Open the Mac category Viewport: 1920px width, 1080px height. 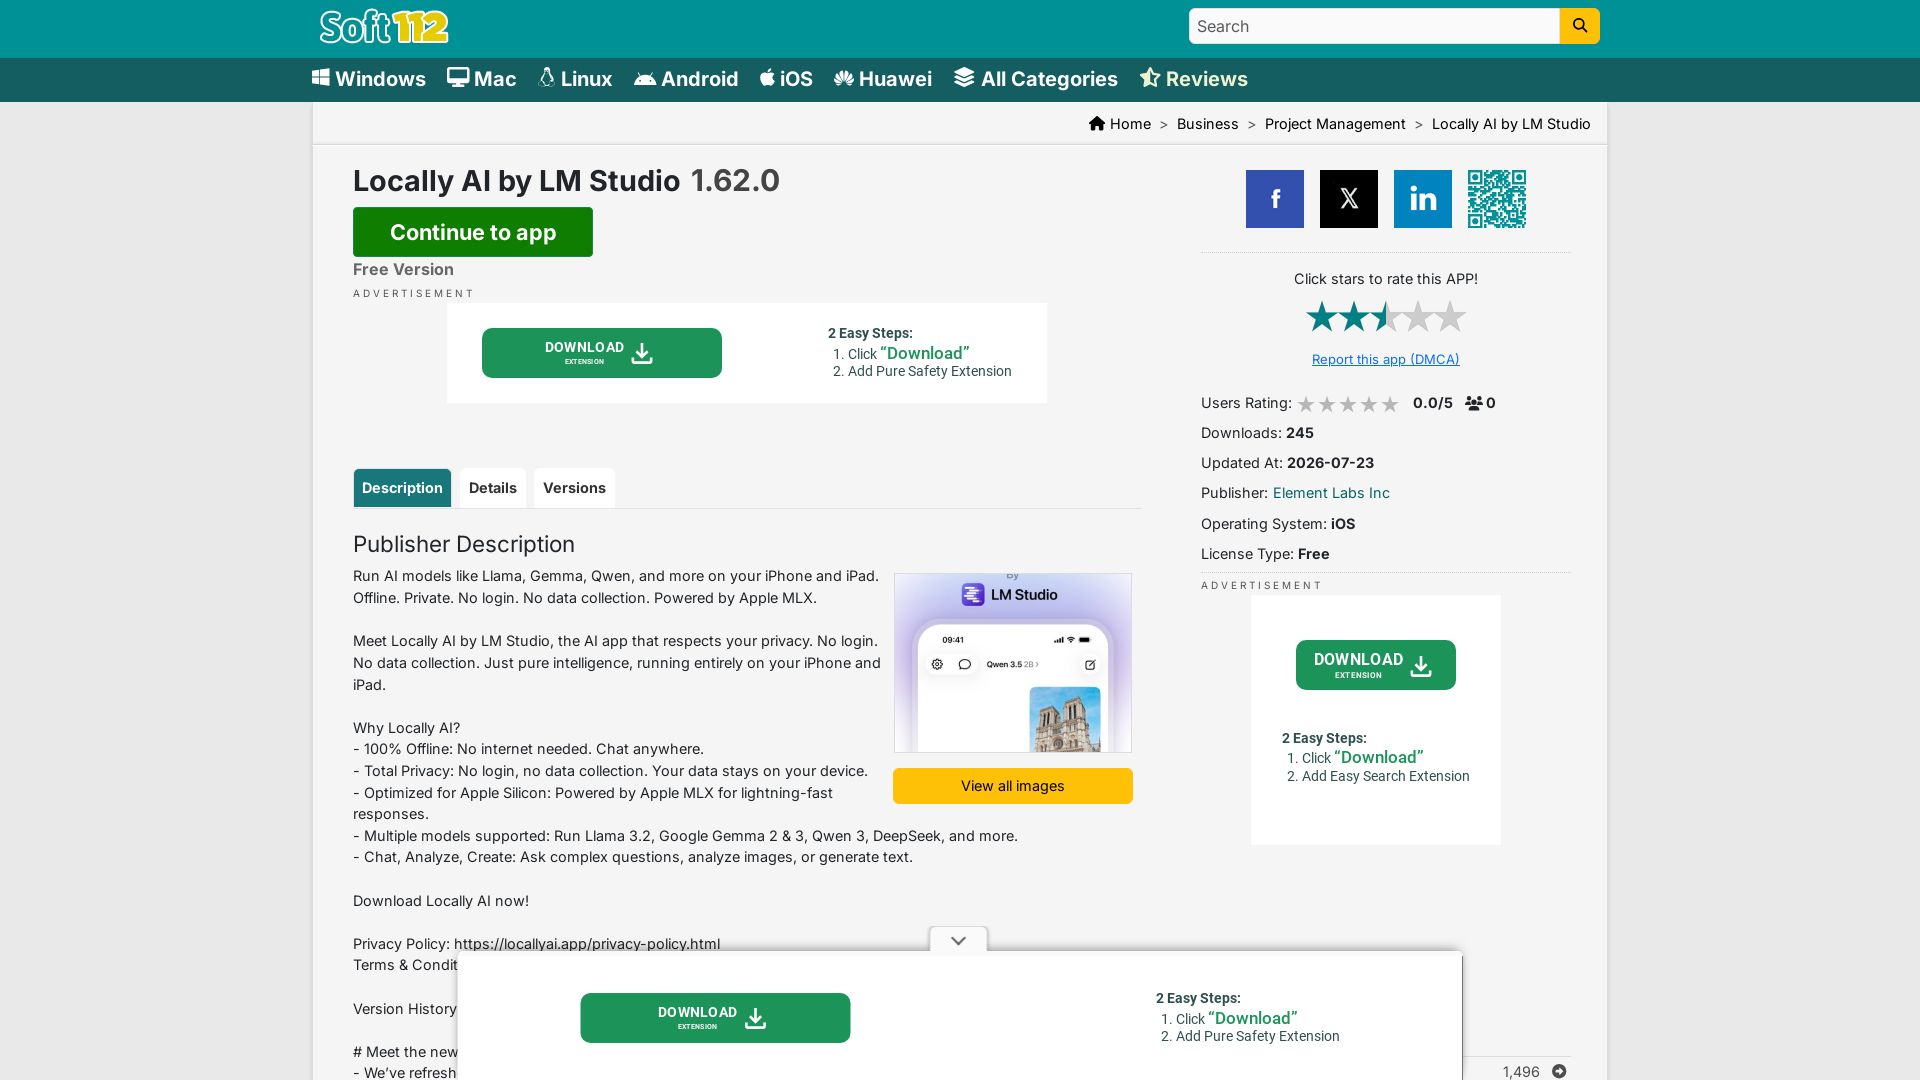[x=482, y=79]
